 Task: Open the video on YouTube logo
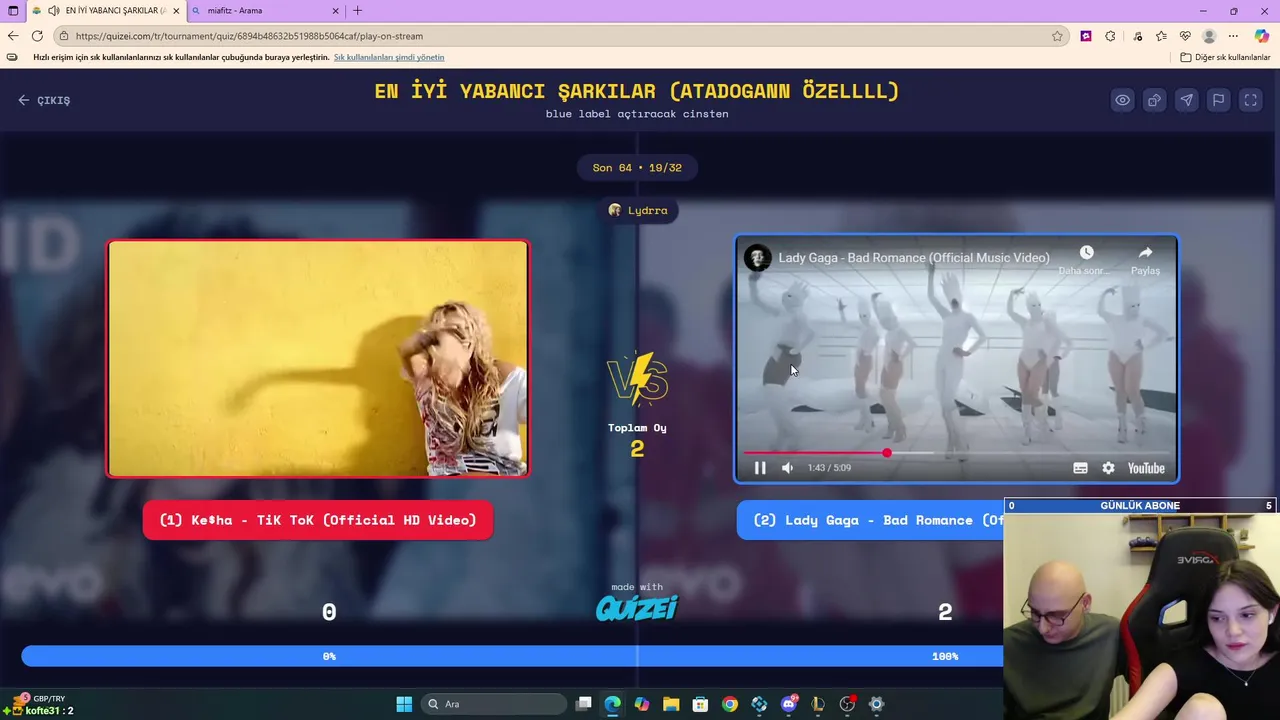[x=1146, y=468]
